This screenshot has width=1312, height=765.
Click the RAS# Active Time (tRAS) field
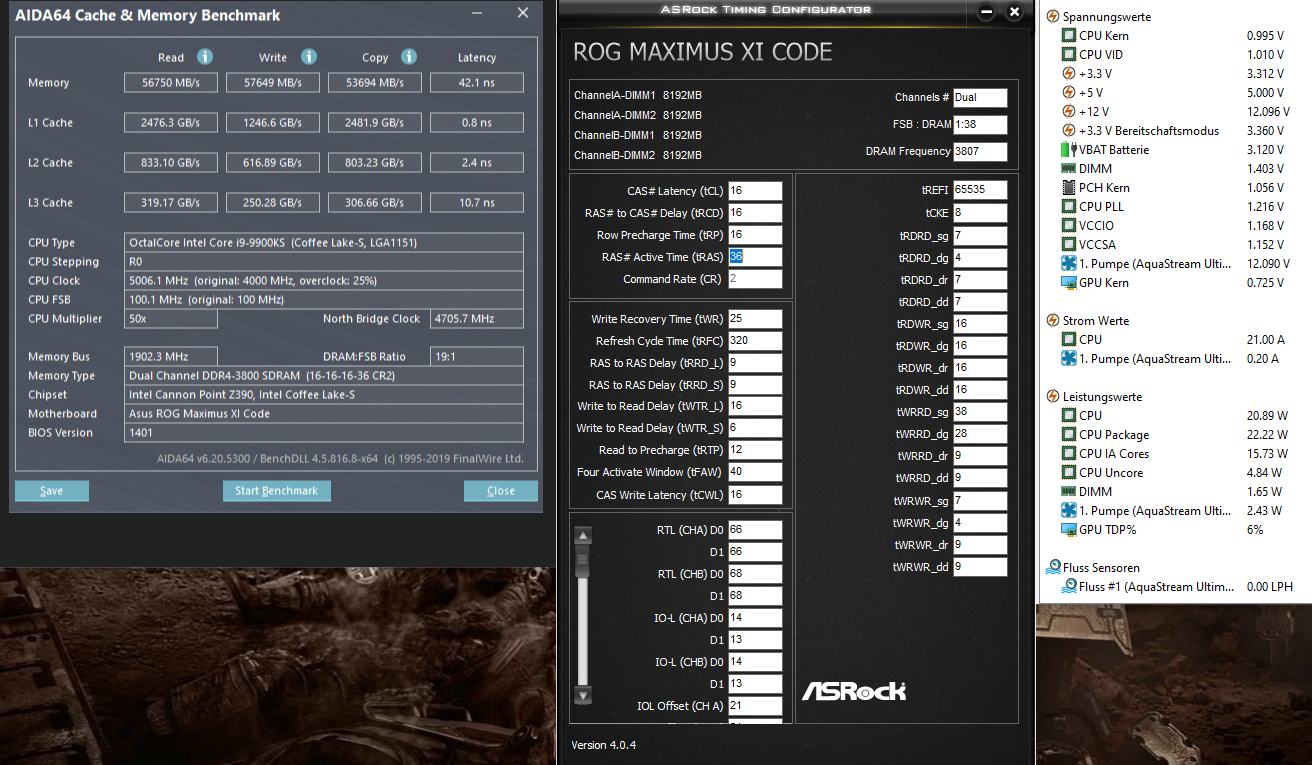click(755, 257)
